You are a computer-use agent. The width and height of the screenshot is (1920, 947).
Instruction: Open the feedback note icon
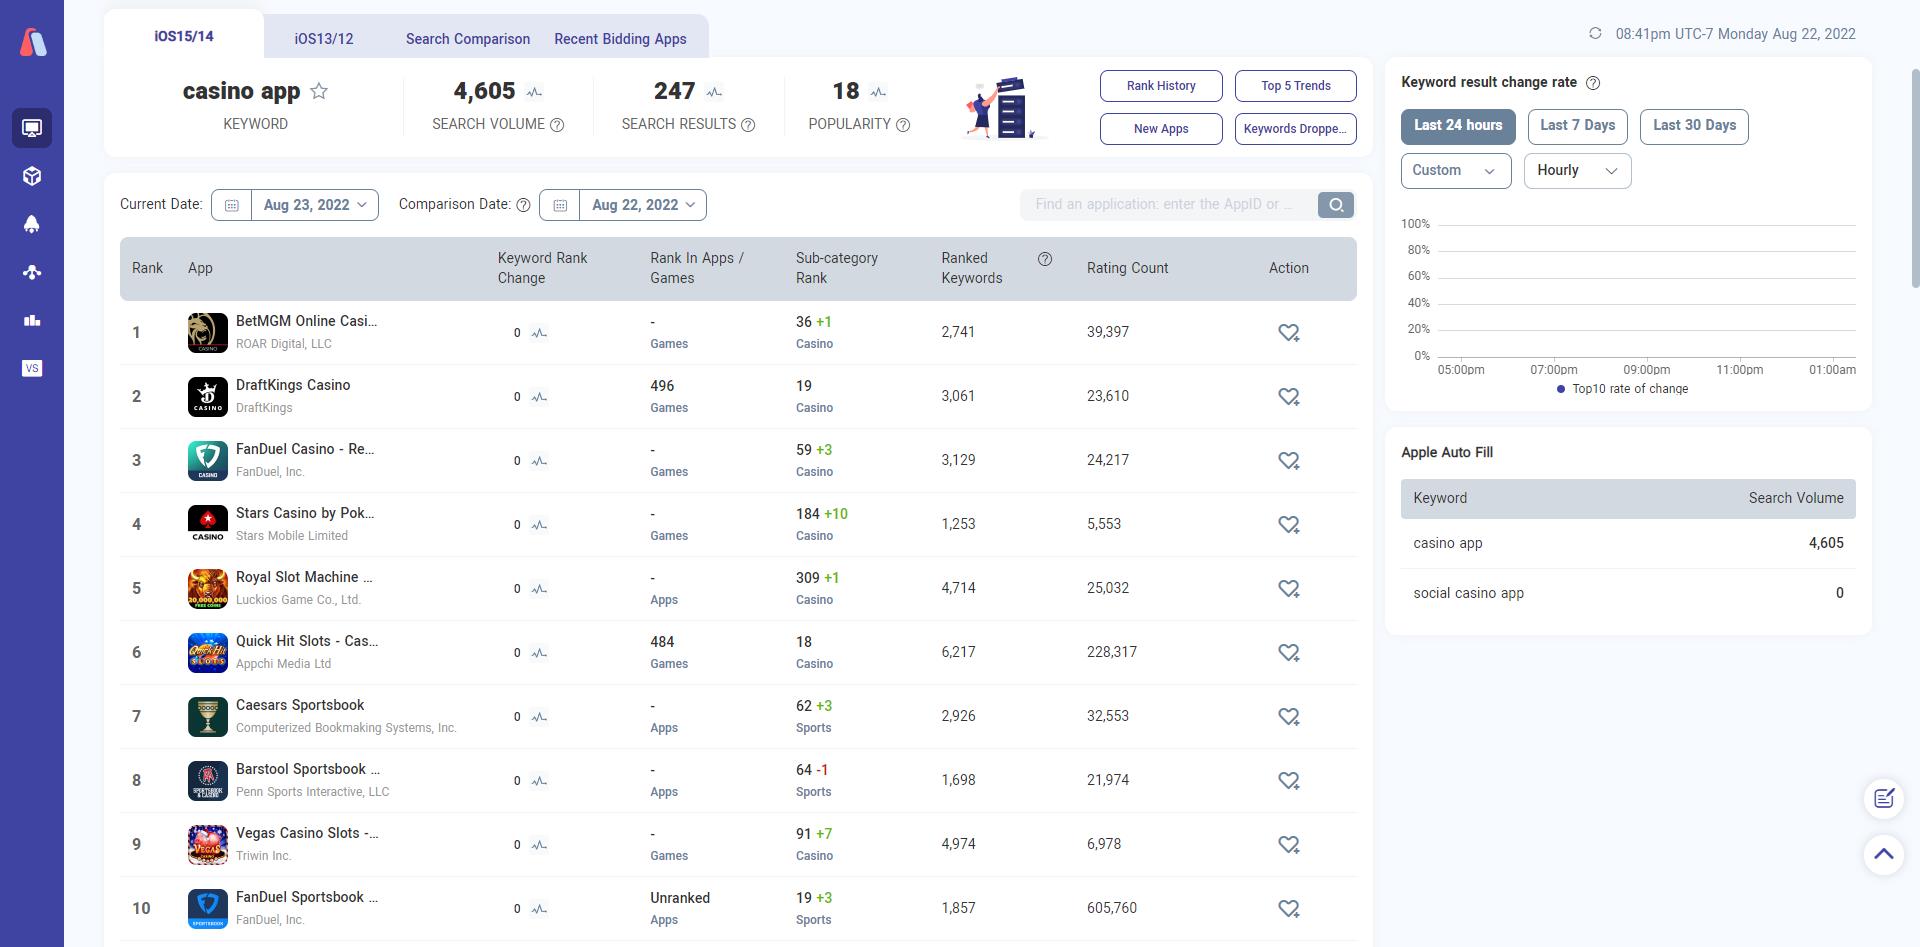[1884, 798]
